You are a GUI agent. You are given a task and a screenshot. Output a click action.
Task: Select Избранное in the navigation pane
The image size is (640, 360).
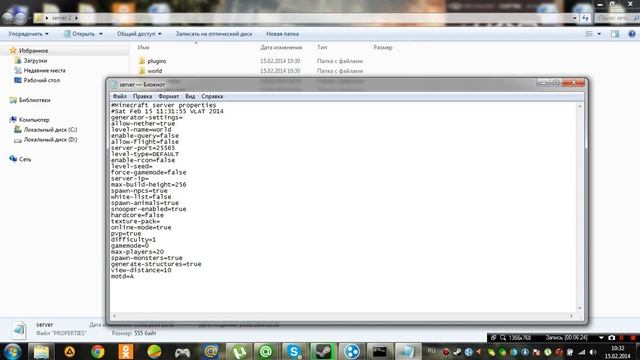(x=33, y=51)
